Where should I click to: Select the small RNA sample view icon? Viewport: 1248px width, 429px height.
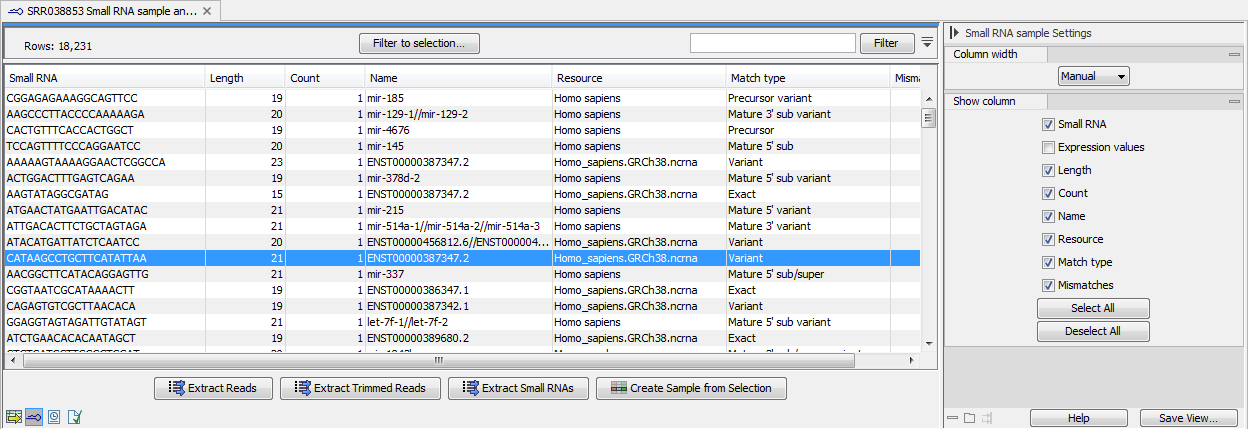(x=34, y=416)
